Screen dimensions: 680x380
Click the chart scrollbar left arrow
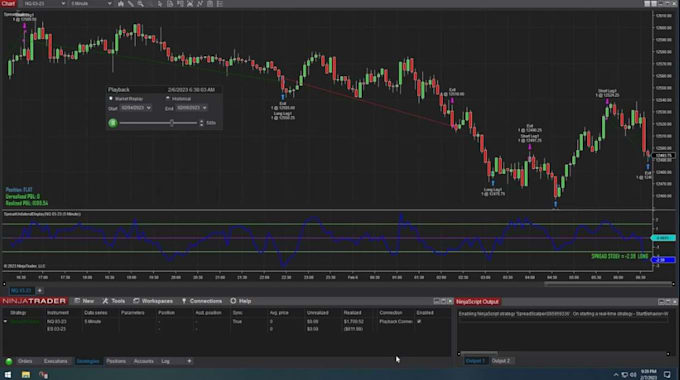pyautogui.click(x=4, y=284)
